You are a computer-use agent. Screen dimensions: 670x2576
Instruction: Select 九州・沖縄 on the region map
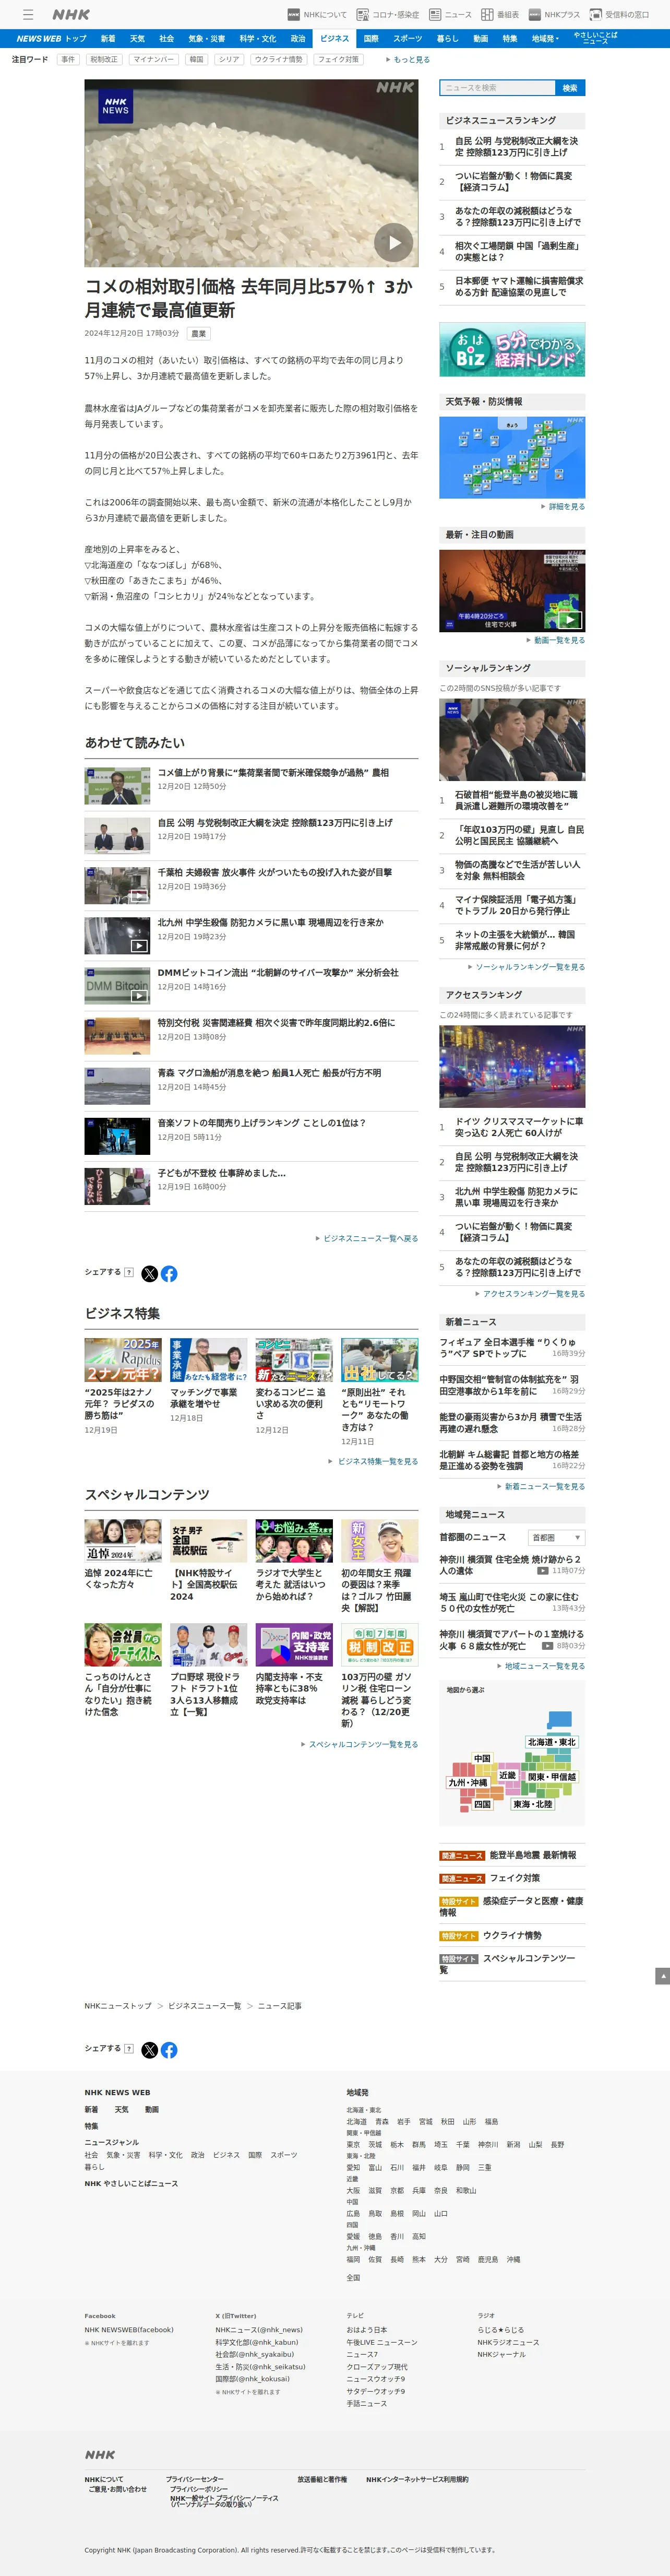(467, 1783)
